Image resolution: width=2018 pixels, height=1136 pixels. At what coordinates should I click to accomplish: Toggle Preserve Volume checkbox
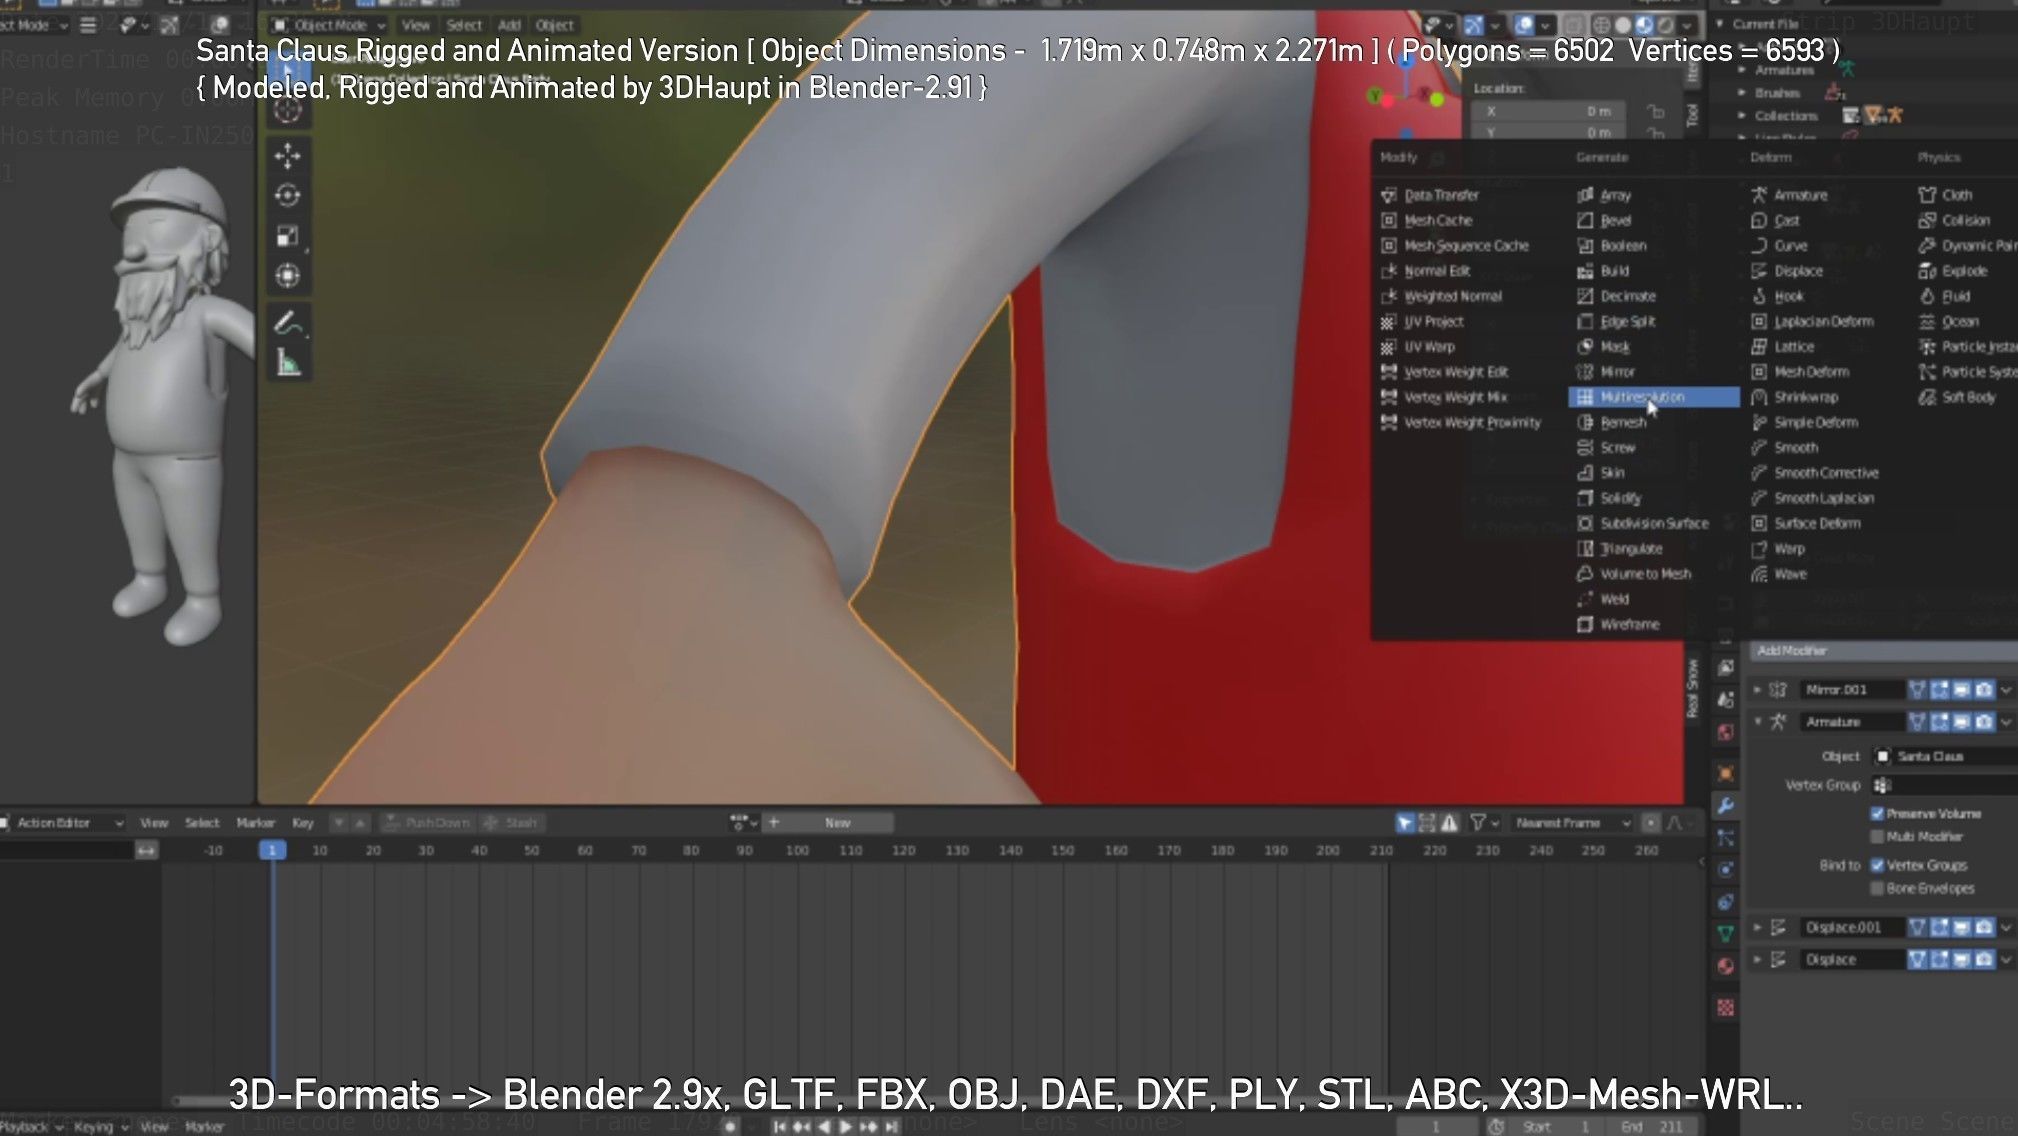pyautogui.click(x=1877, y=814)
